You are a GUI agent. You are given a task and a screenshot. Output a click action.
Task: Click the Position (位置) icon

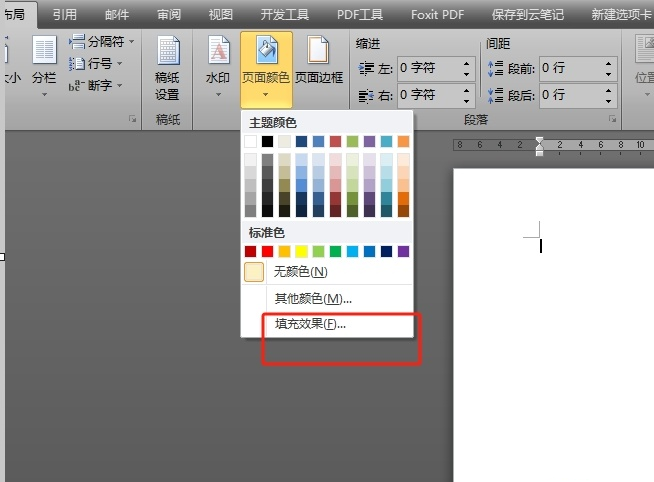click(644, 50)
